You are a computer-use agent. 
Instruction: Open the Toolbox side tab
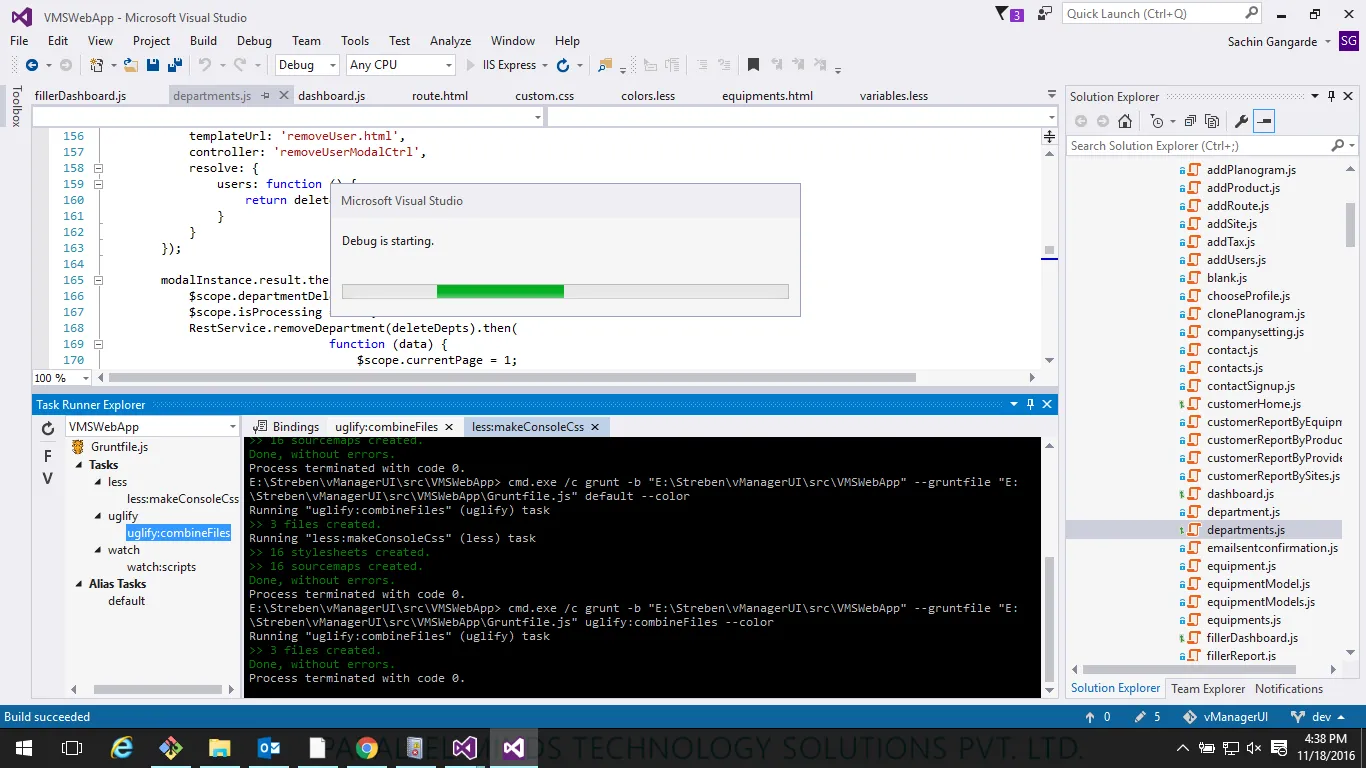click(16, 106)
